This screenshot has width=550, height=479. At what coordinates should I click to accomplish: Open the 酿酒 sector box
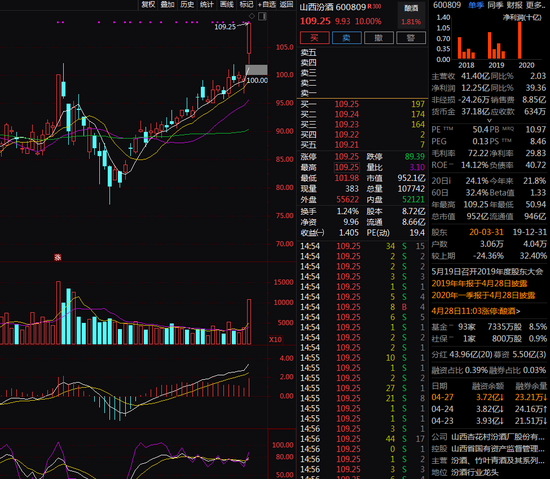point(411,15)
